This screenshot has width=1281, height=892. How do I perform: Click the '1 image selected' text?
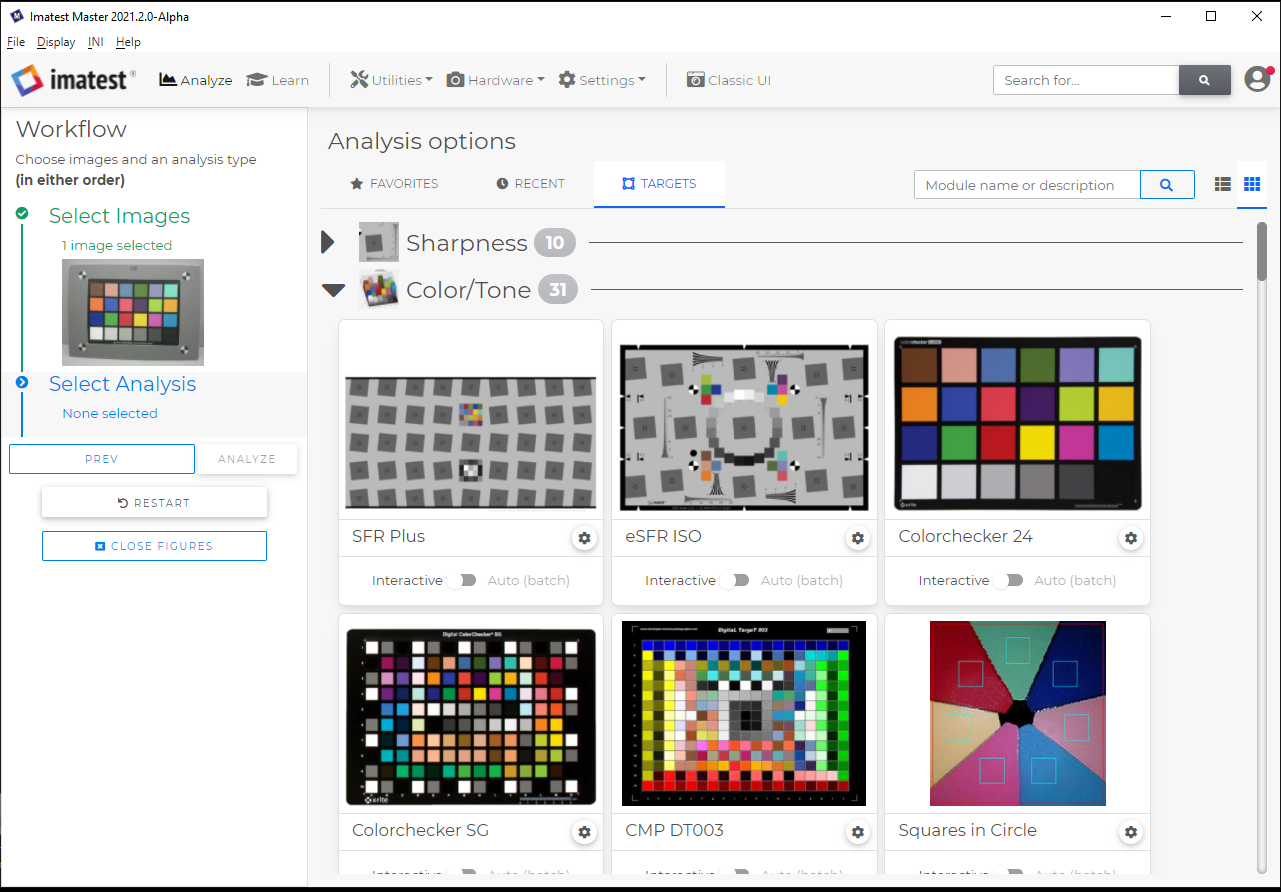(x=117, y=245)
